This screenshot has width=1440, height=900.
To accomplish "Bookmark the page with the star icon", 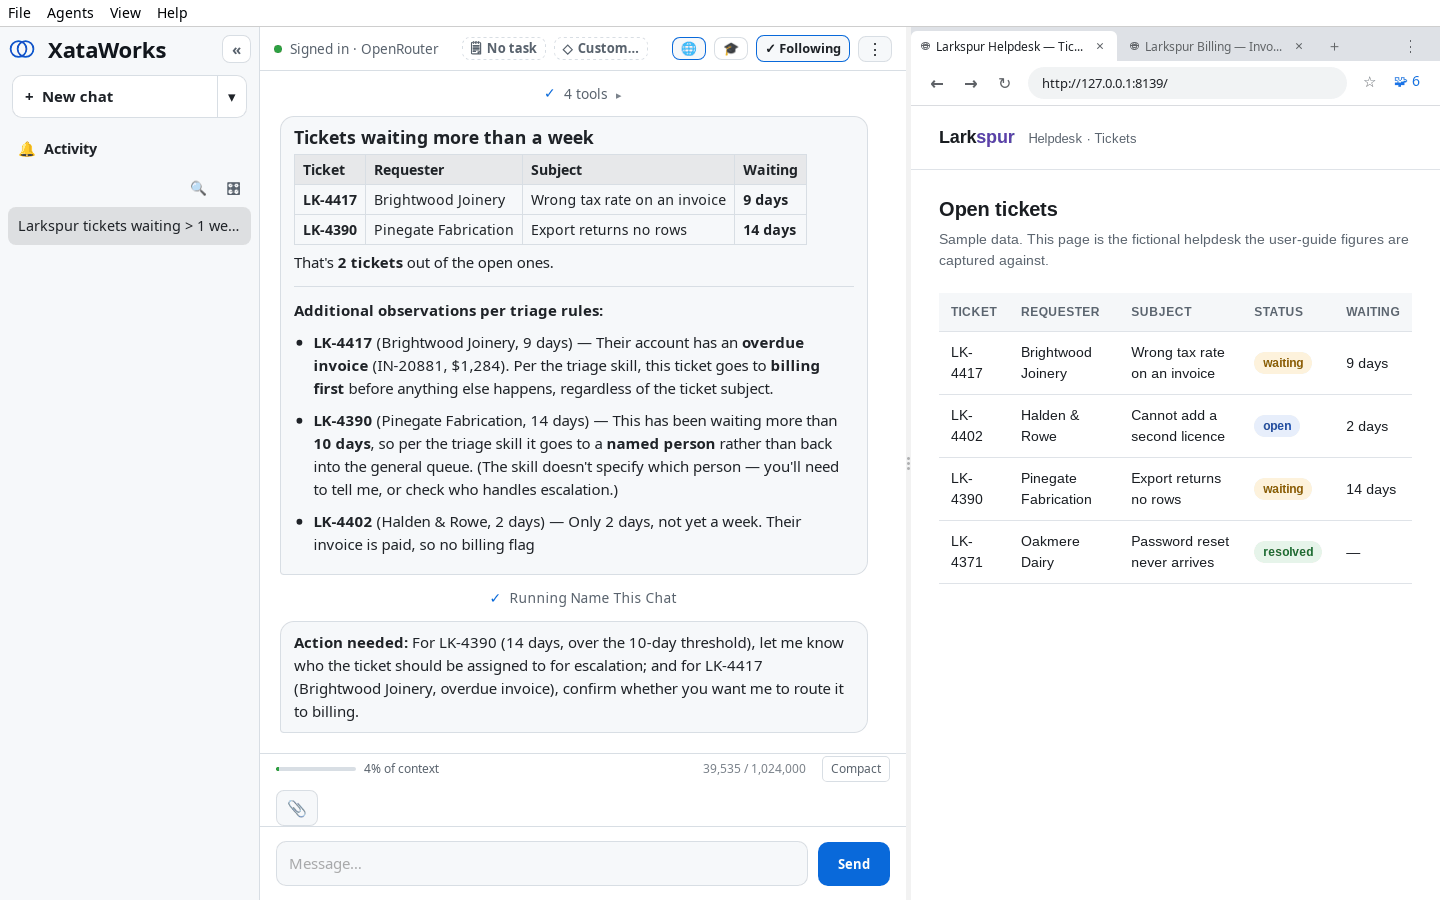I will (1370, 82).
